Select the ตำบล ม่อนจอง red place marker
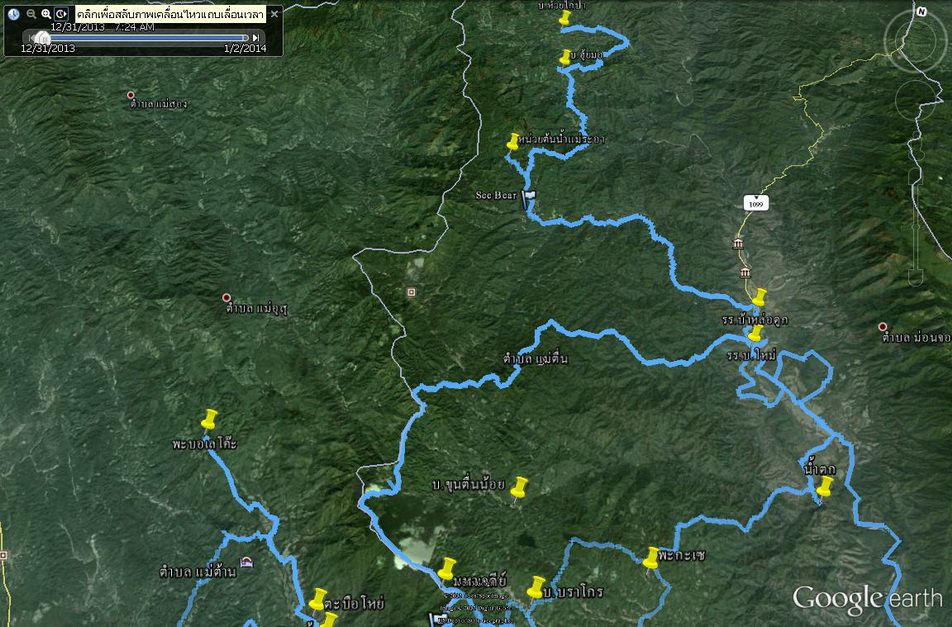This screenshot has width=952, height=627. point(883,326)
